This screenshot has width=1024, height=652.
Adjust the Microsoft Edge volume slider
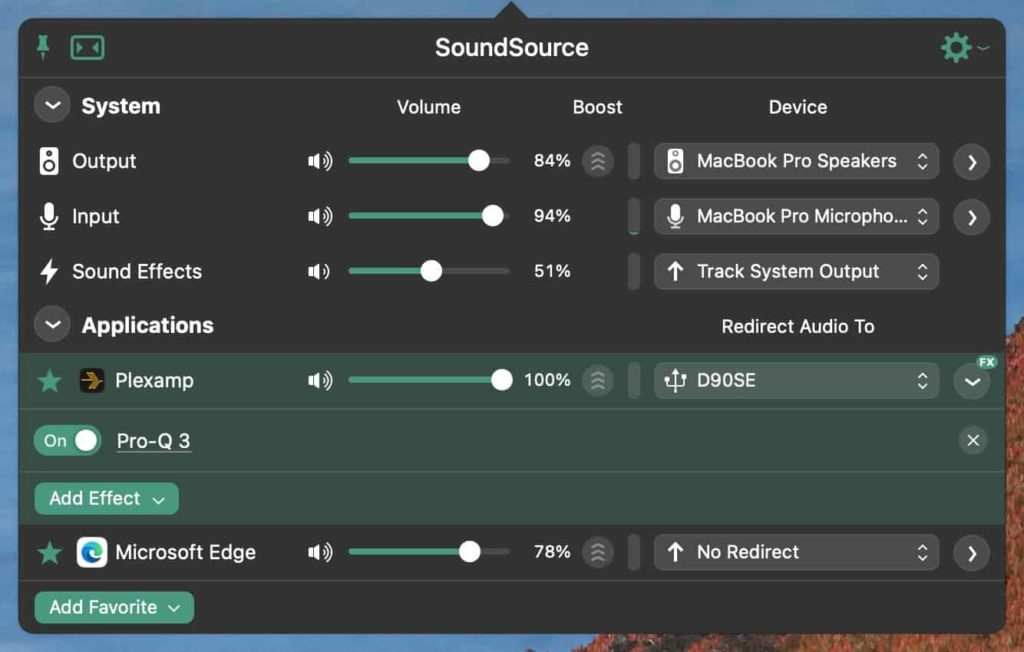429,553
